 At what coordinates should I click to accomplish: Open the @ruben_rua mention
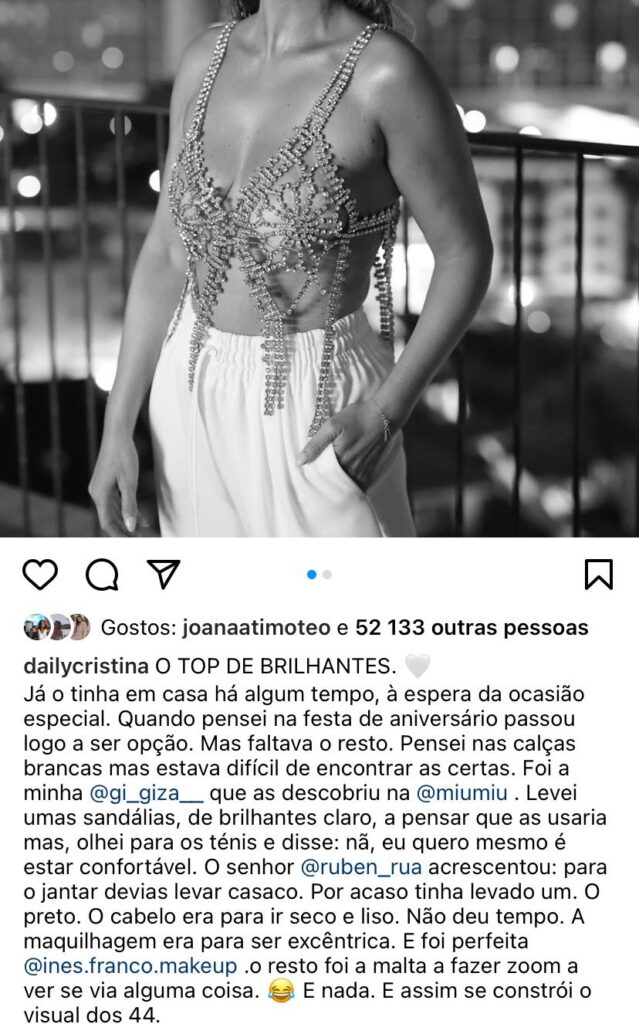[361, 868]
